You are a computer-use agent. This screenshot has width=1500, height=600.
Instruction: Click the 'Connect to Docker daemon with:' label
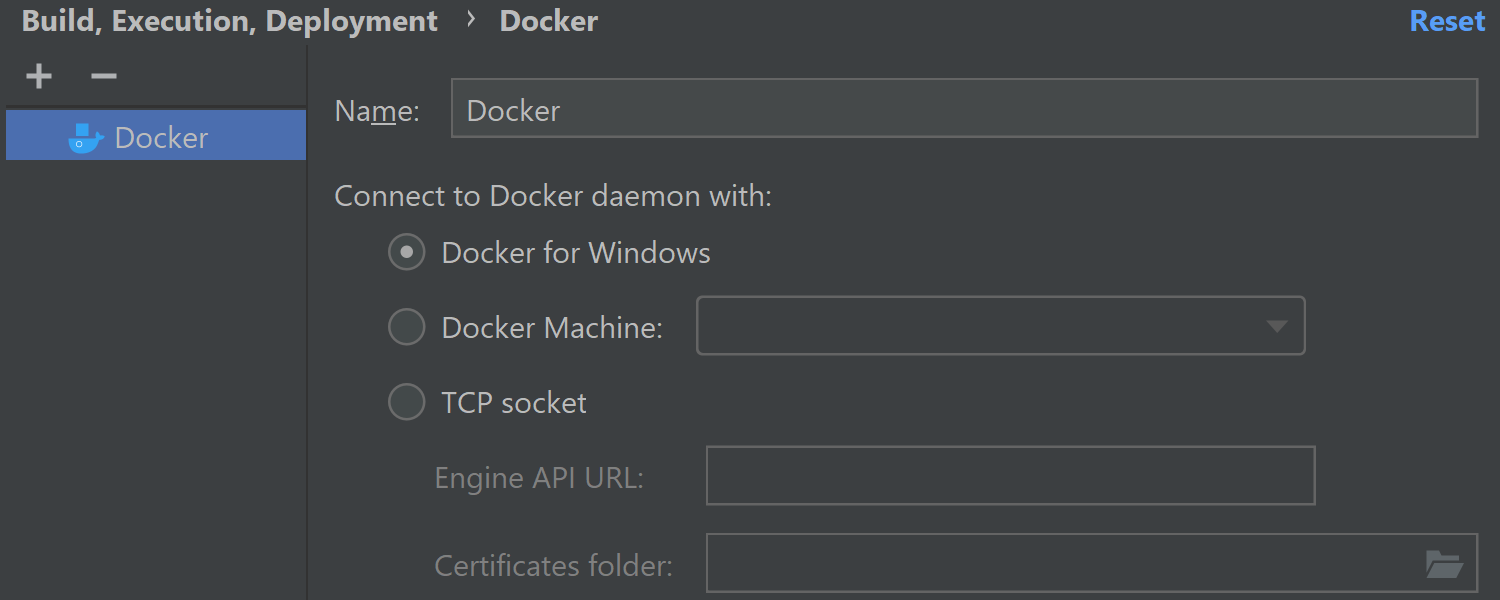[x=553, y=196]
